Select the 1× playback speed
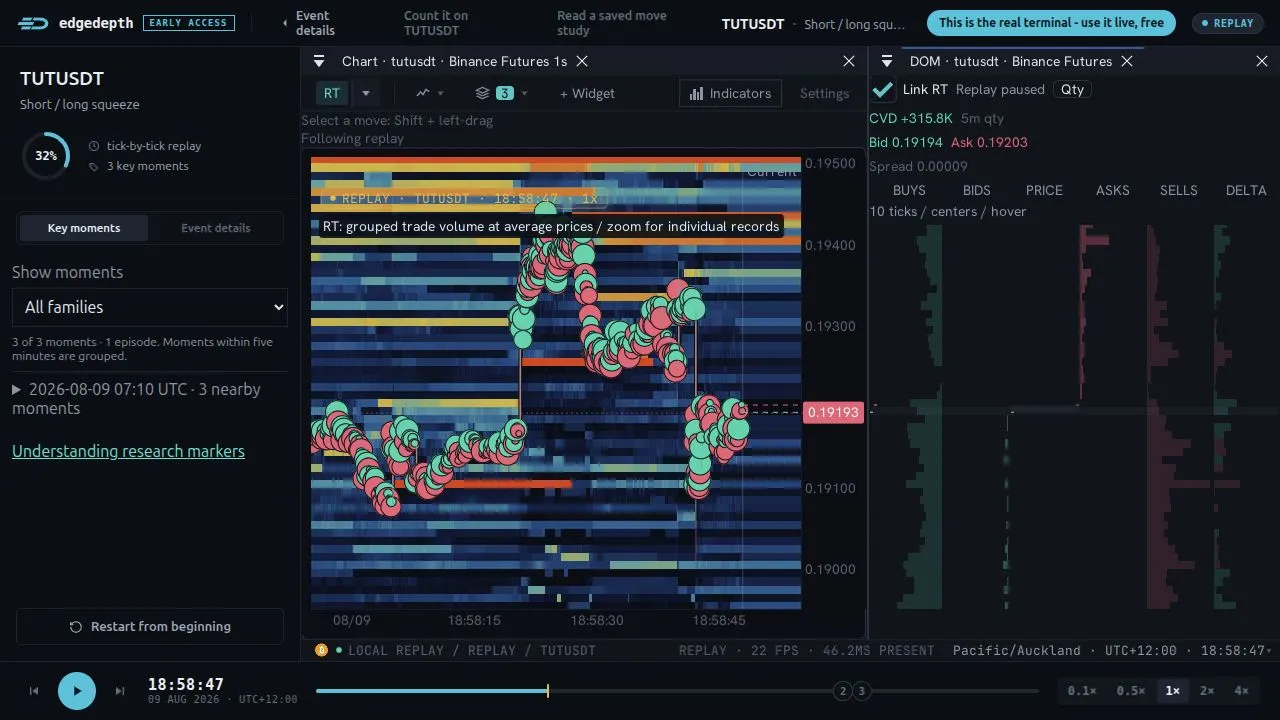The height and width of the screenshot is (720, 1280). tap(1172, 690)
